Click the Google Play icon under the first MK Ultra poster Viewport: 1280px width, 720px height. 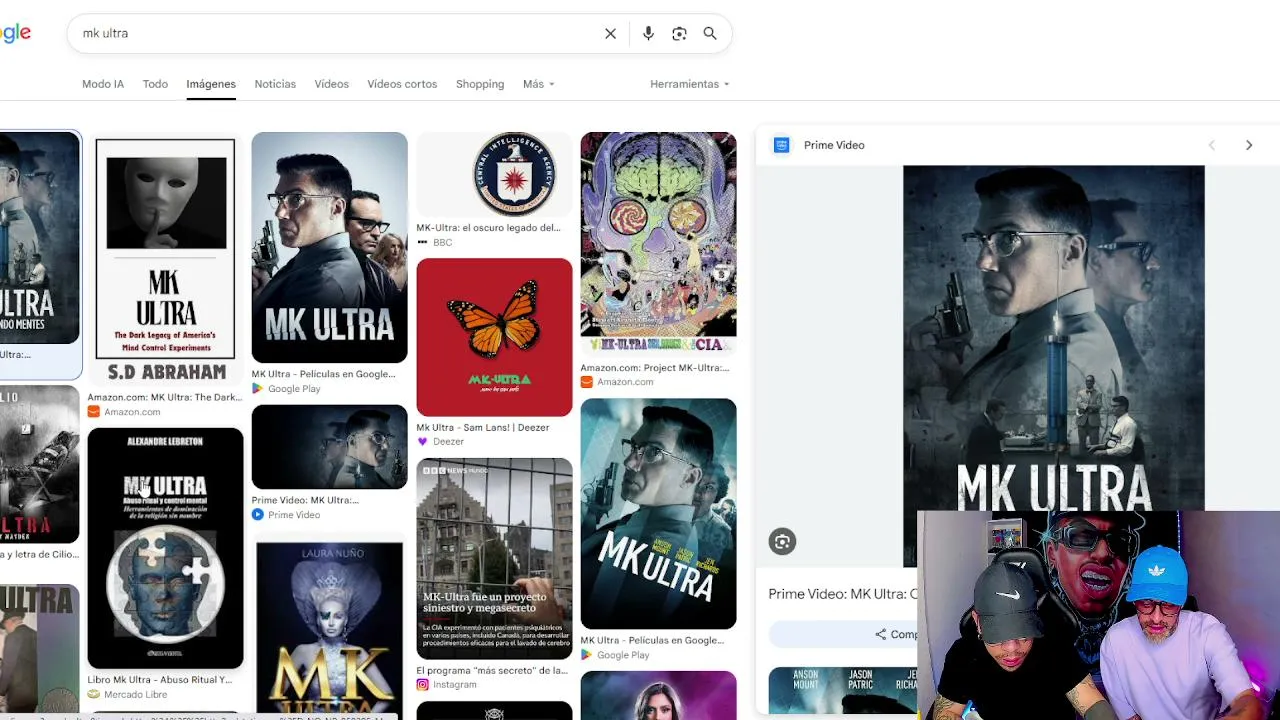coord(257,388)
